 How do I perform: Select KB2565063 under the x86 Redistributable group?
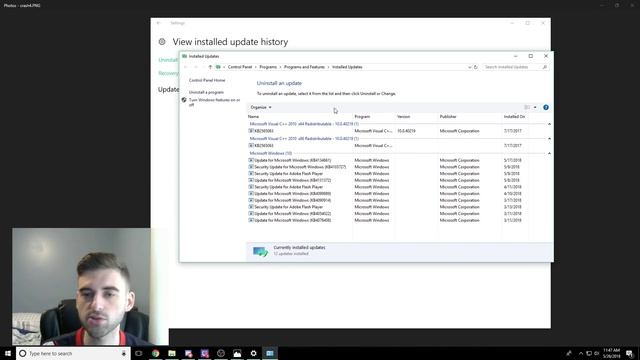264,146
